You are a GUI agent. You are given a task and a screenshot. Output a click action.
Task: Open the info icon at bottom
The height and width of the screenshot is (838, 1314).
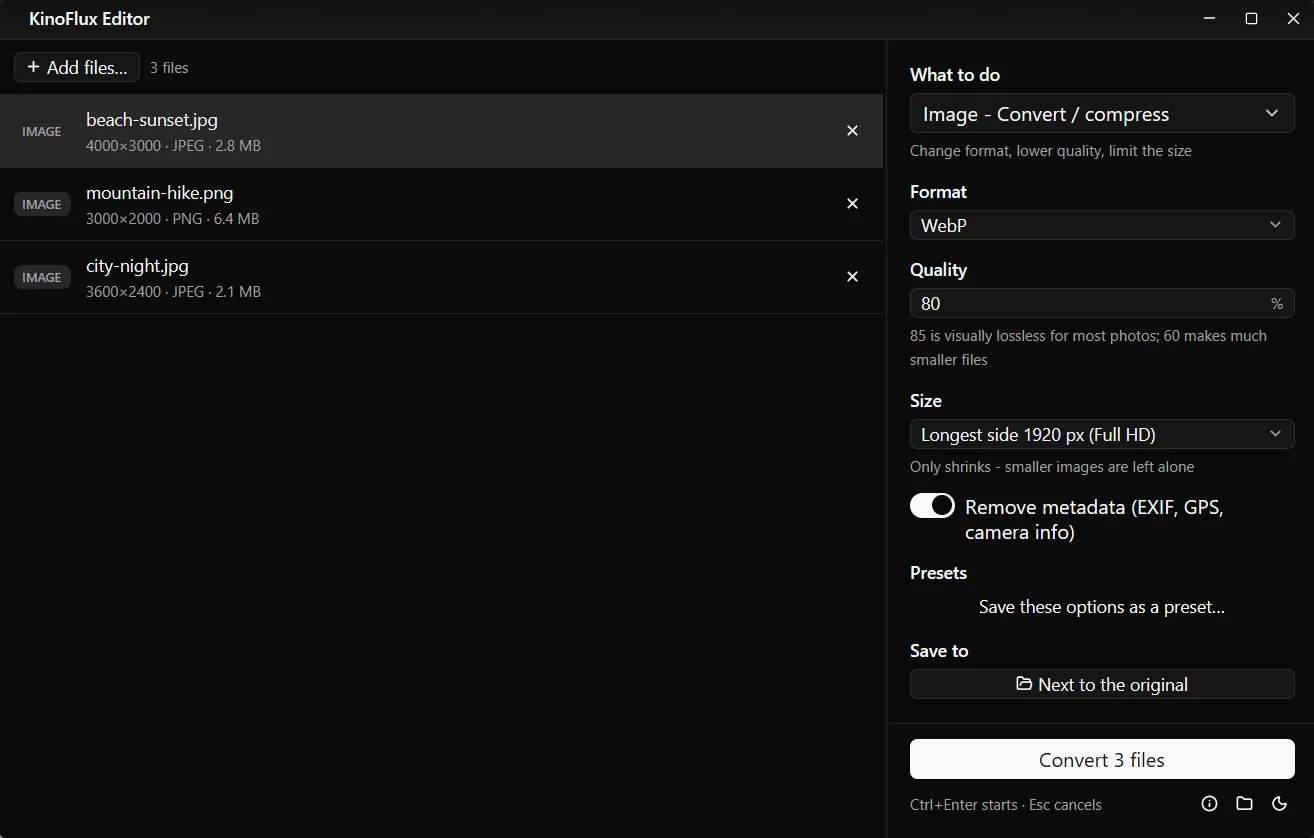click(1209, 803)
